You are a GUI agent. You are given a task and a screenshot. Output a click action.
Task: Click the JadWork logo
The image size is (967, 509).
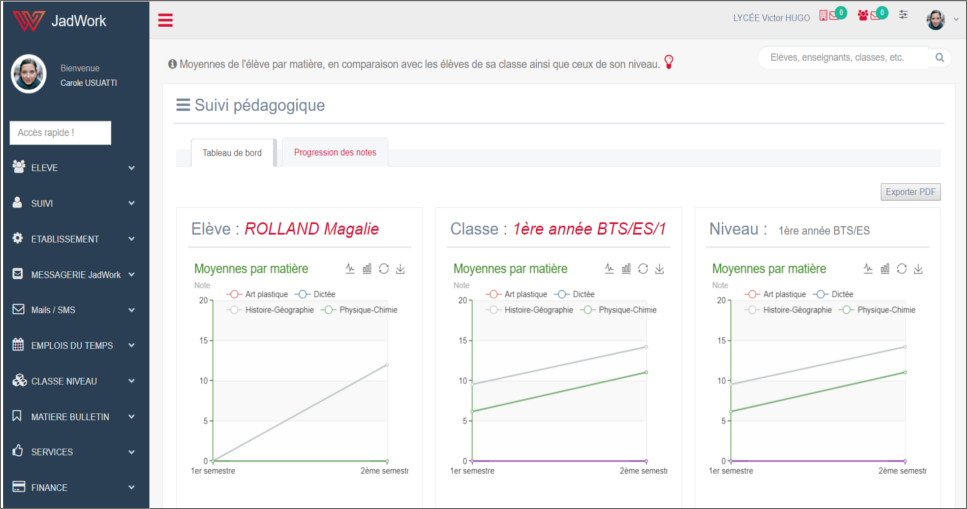coord(59,20)
